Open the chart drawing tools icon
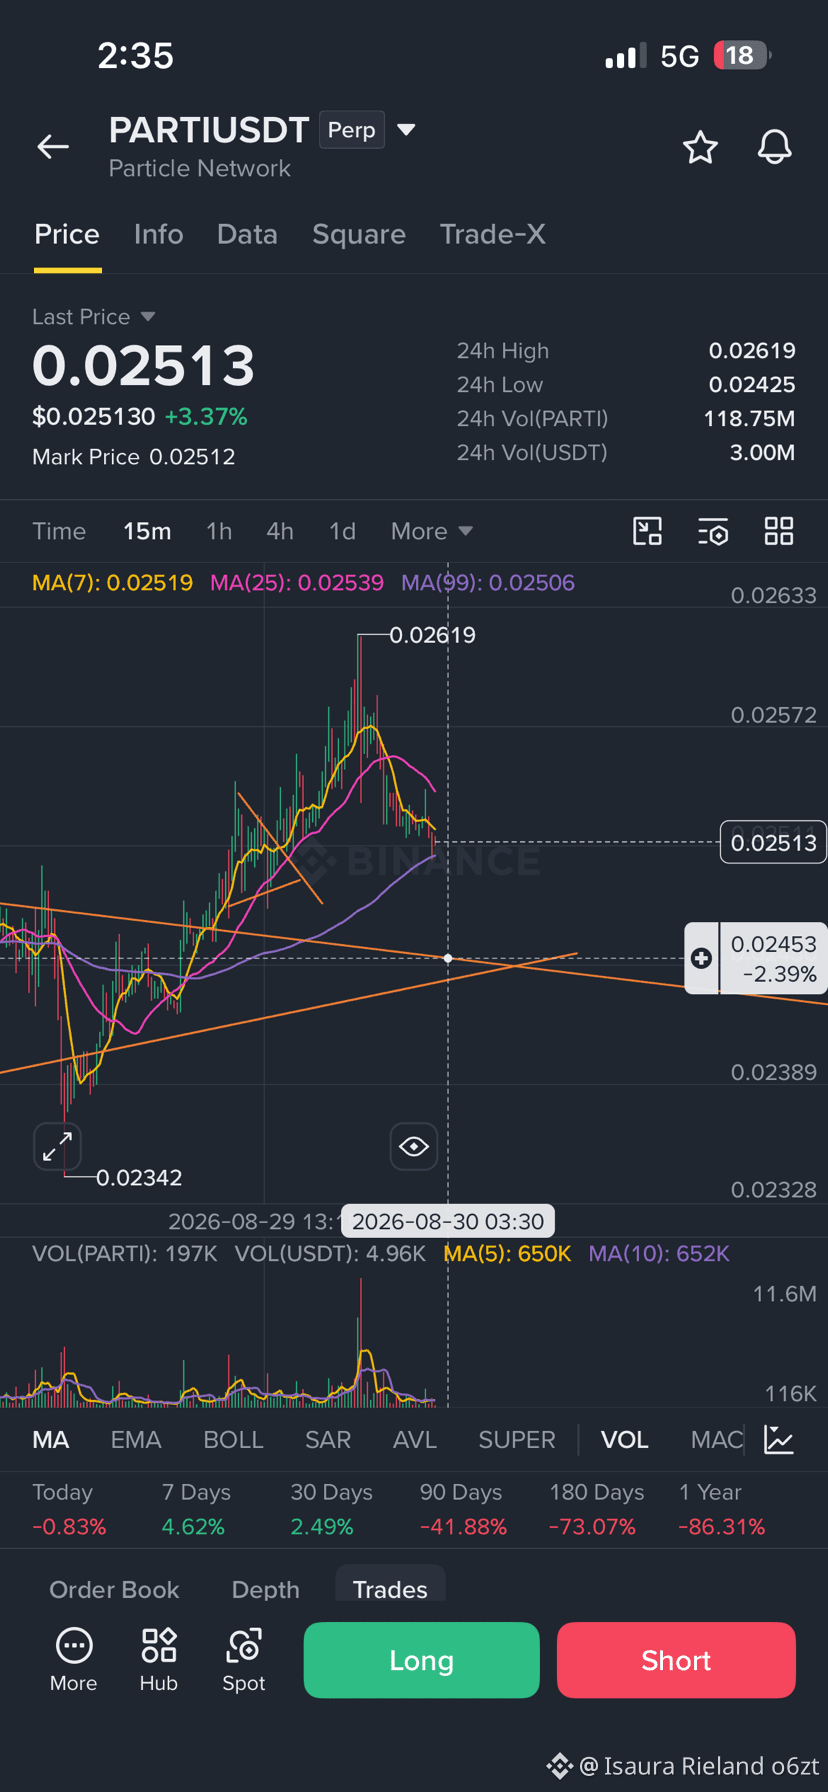The height and width of the screenshot is (1792, 828). [648, 531]
